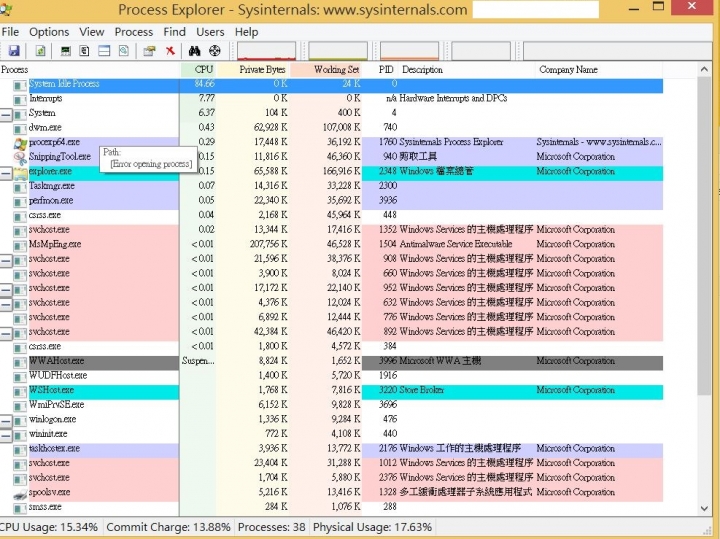
Task: Click the icon beside WSHost.exe
Action: 20,392
